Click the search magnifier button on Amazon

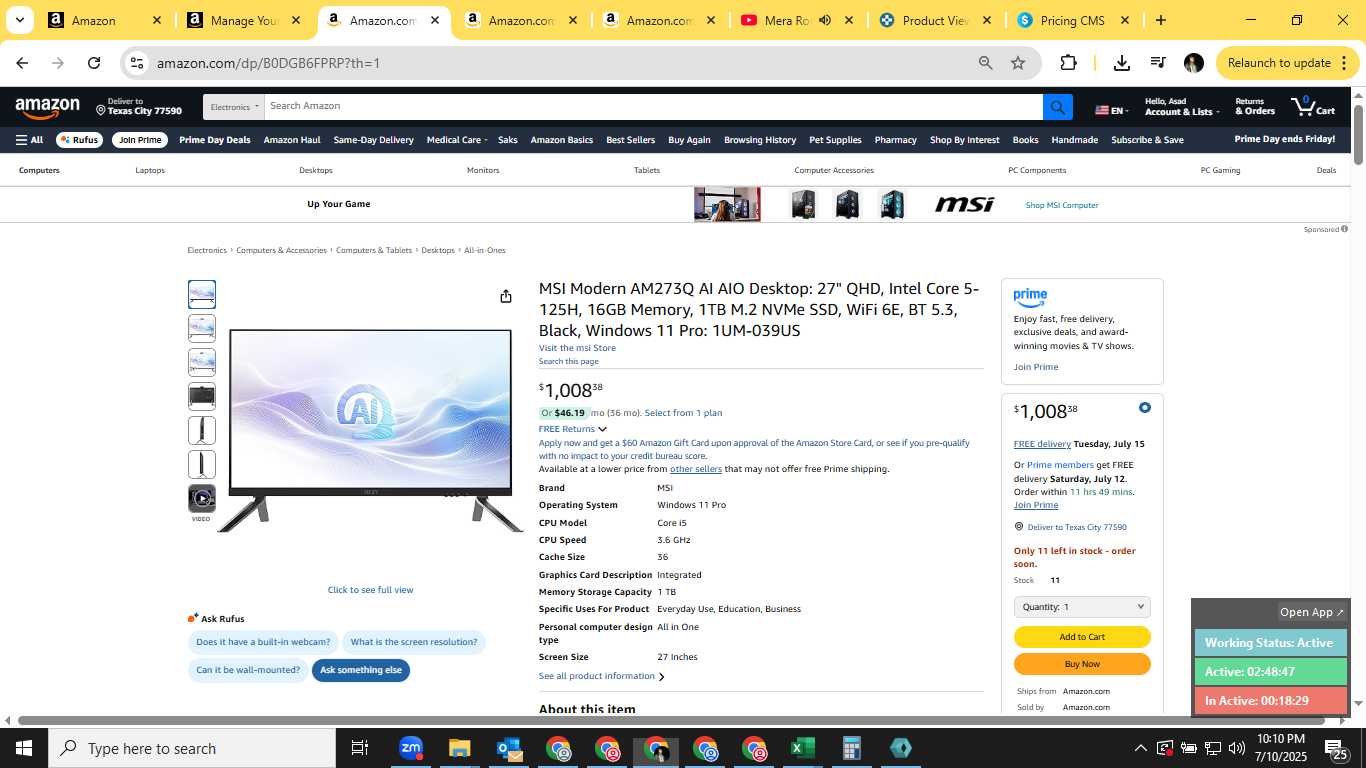(1057, 107)
